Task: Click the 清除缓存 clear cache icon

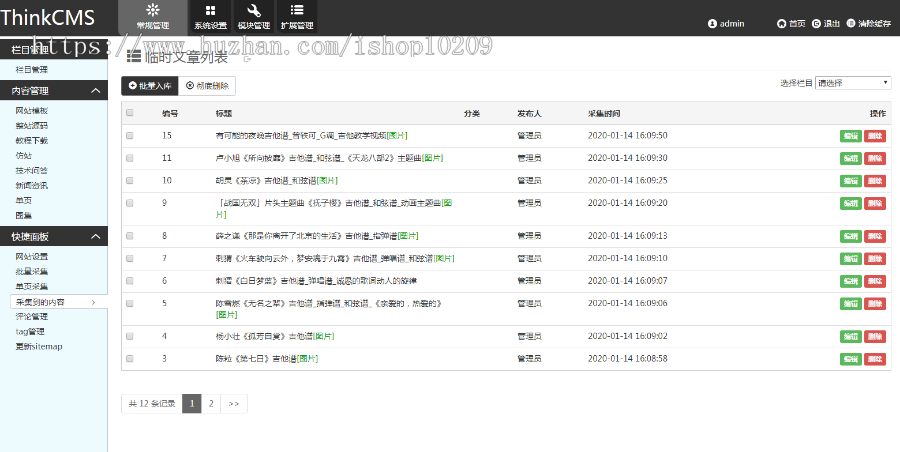Action: (851, 24)
